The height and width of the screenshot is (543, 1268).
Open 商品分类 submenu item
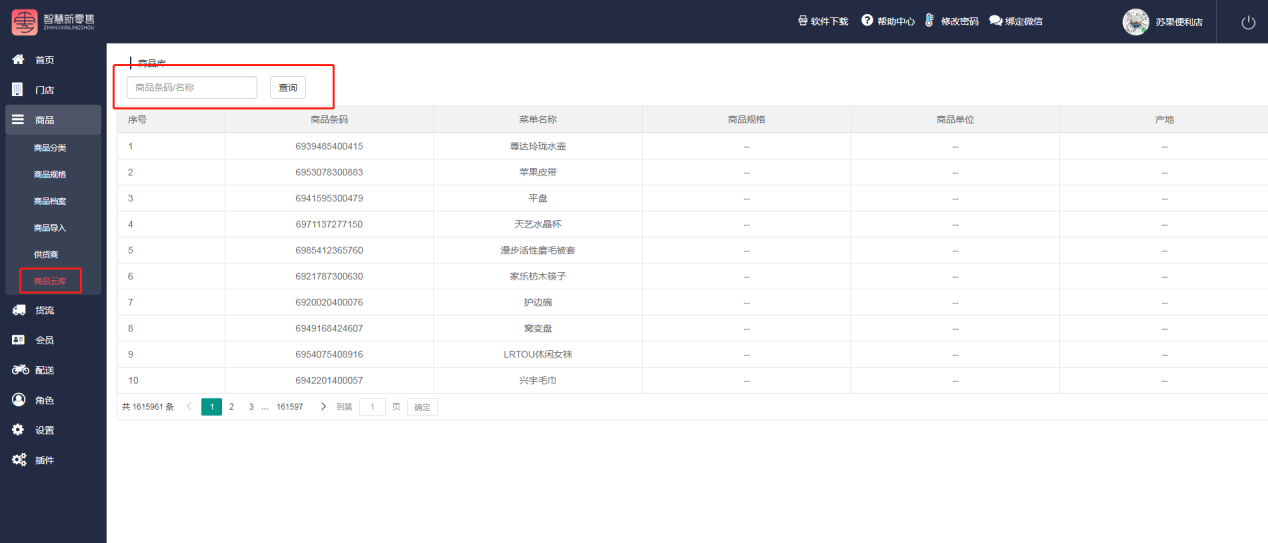pyautogui.click(x=50, y=148)
